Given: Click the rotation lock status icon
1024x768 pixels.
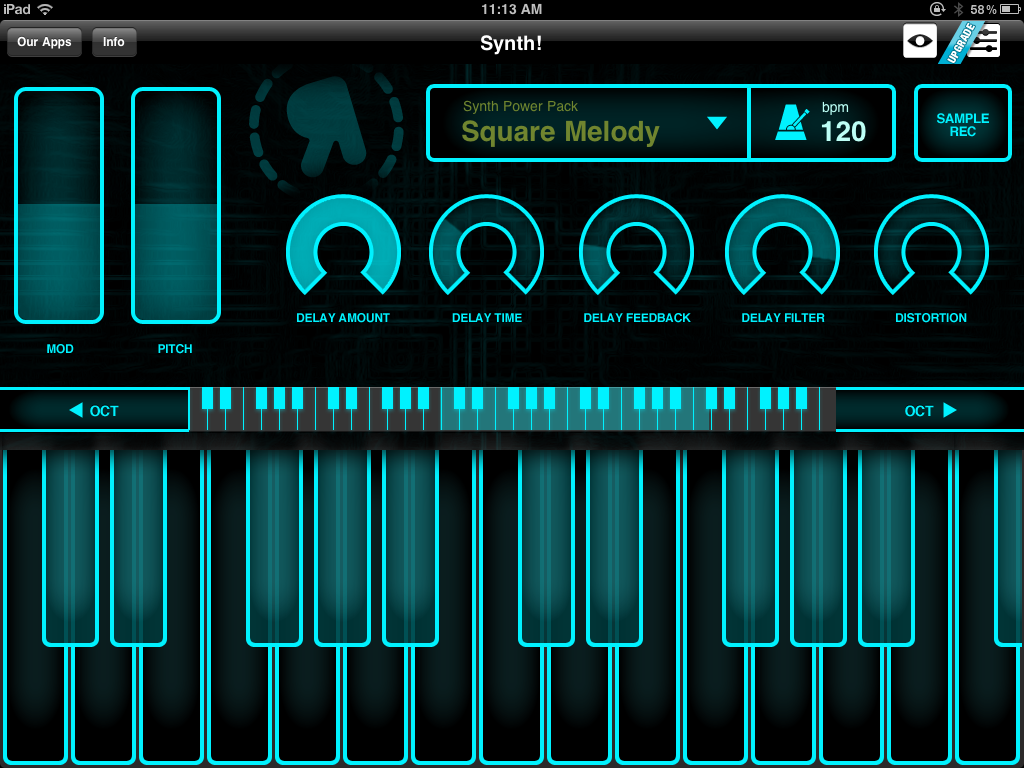Looking at the screenshot, I should click(x=937, y=9).
